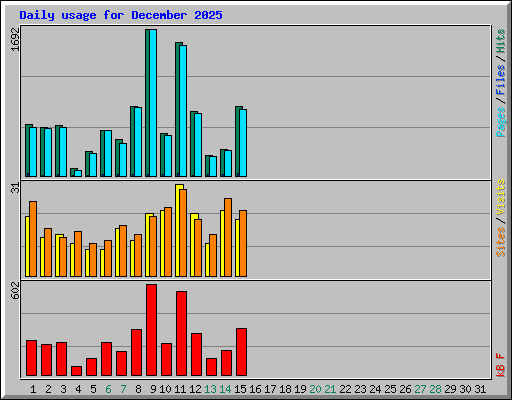Select the cyan hits bar for day 11
This screenshot has width=512, height=400.
pyautogui.click(x=183, y=111)
